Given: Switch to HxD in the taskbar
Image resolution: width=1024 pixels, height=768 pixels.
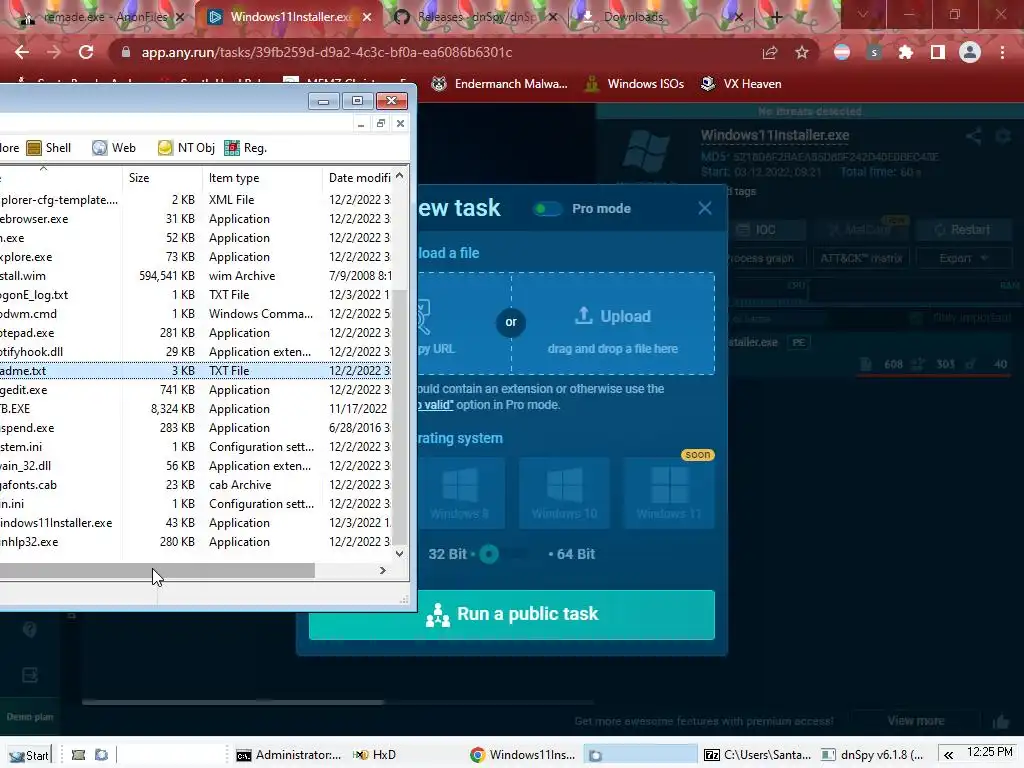Looking at the screenshot, I should point(376,755).
